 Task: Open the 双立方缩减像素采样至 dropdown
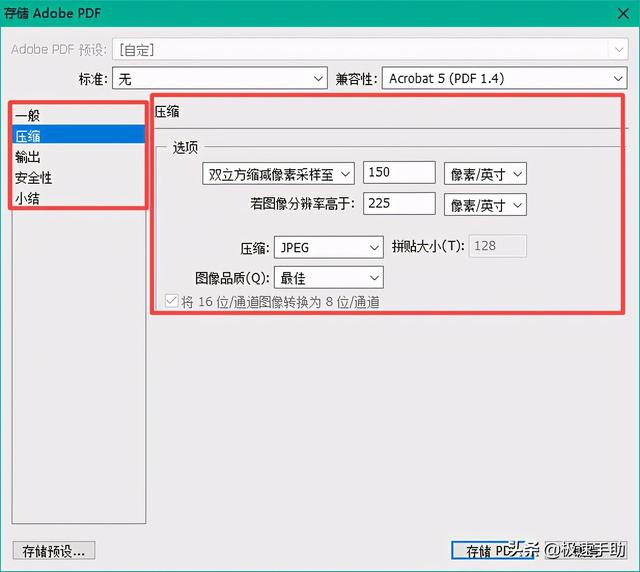(x=278, y=174)
